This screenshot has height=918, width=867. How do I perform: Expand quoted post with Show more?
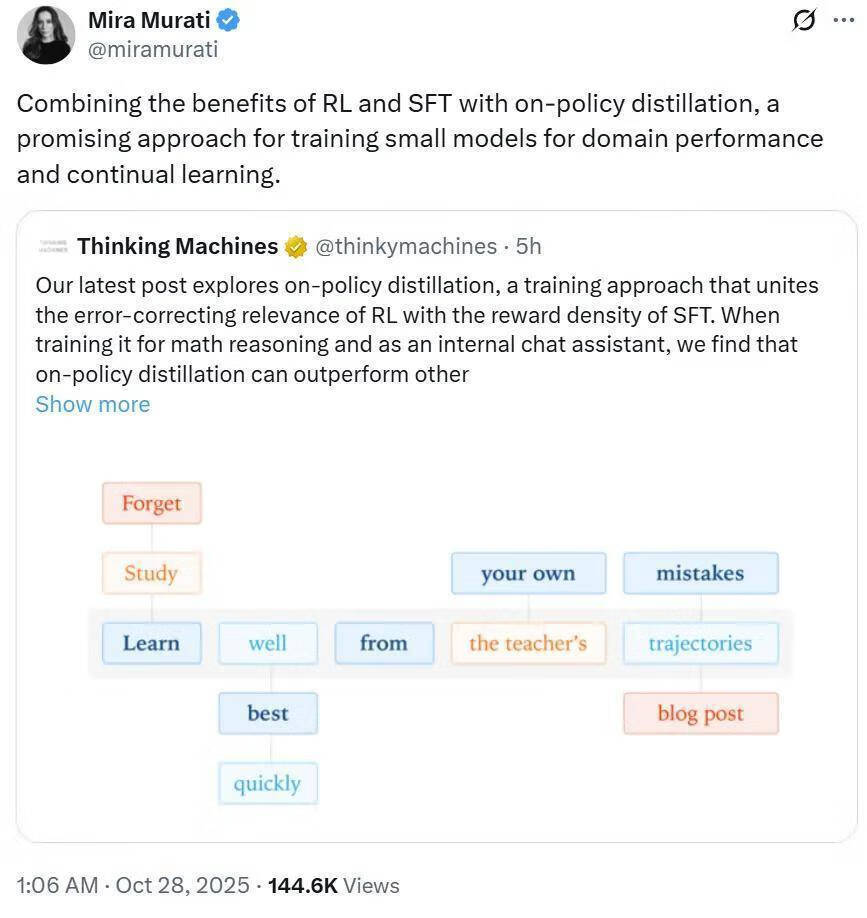tap(92, 404)
